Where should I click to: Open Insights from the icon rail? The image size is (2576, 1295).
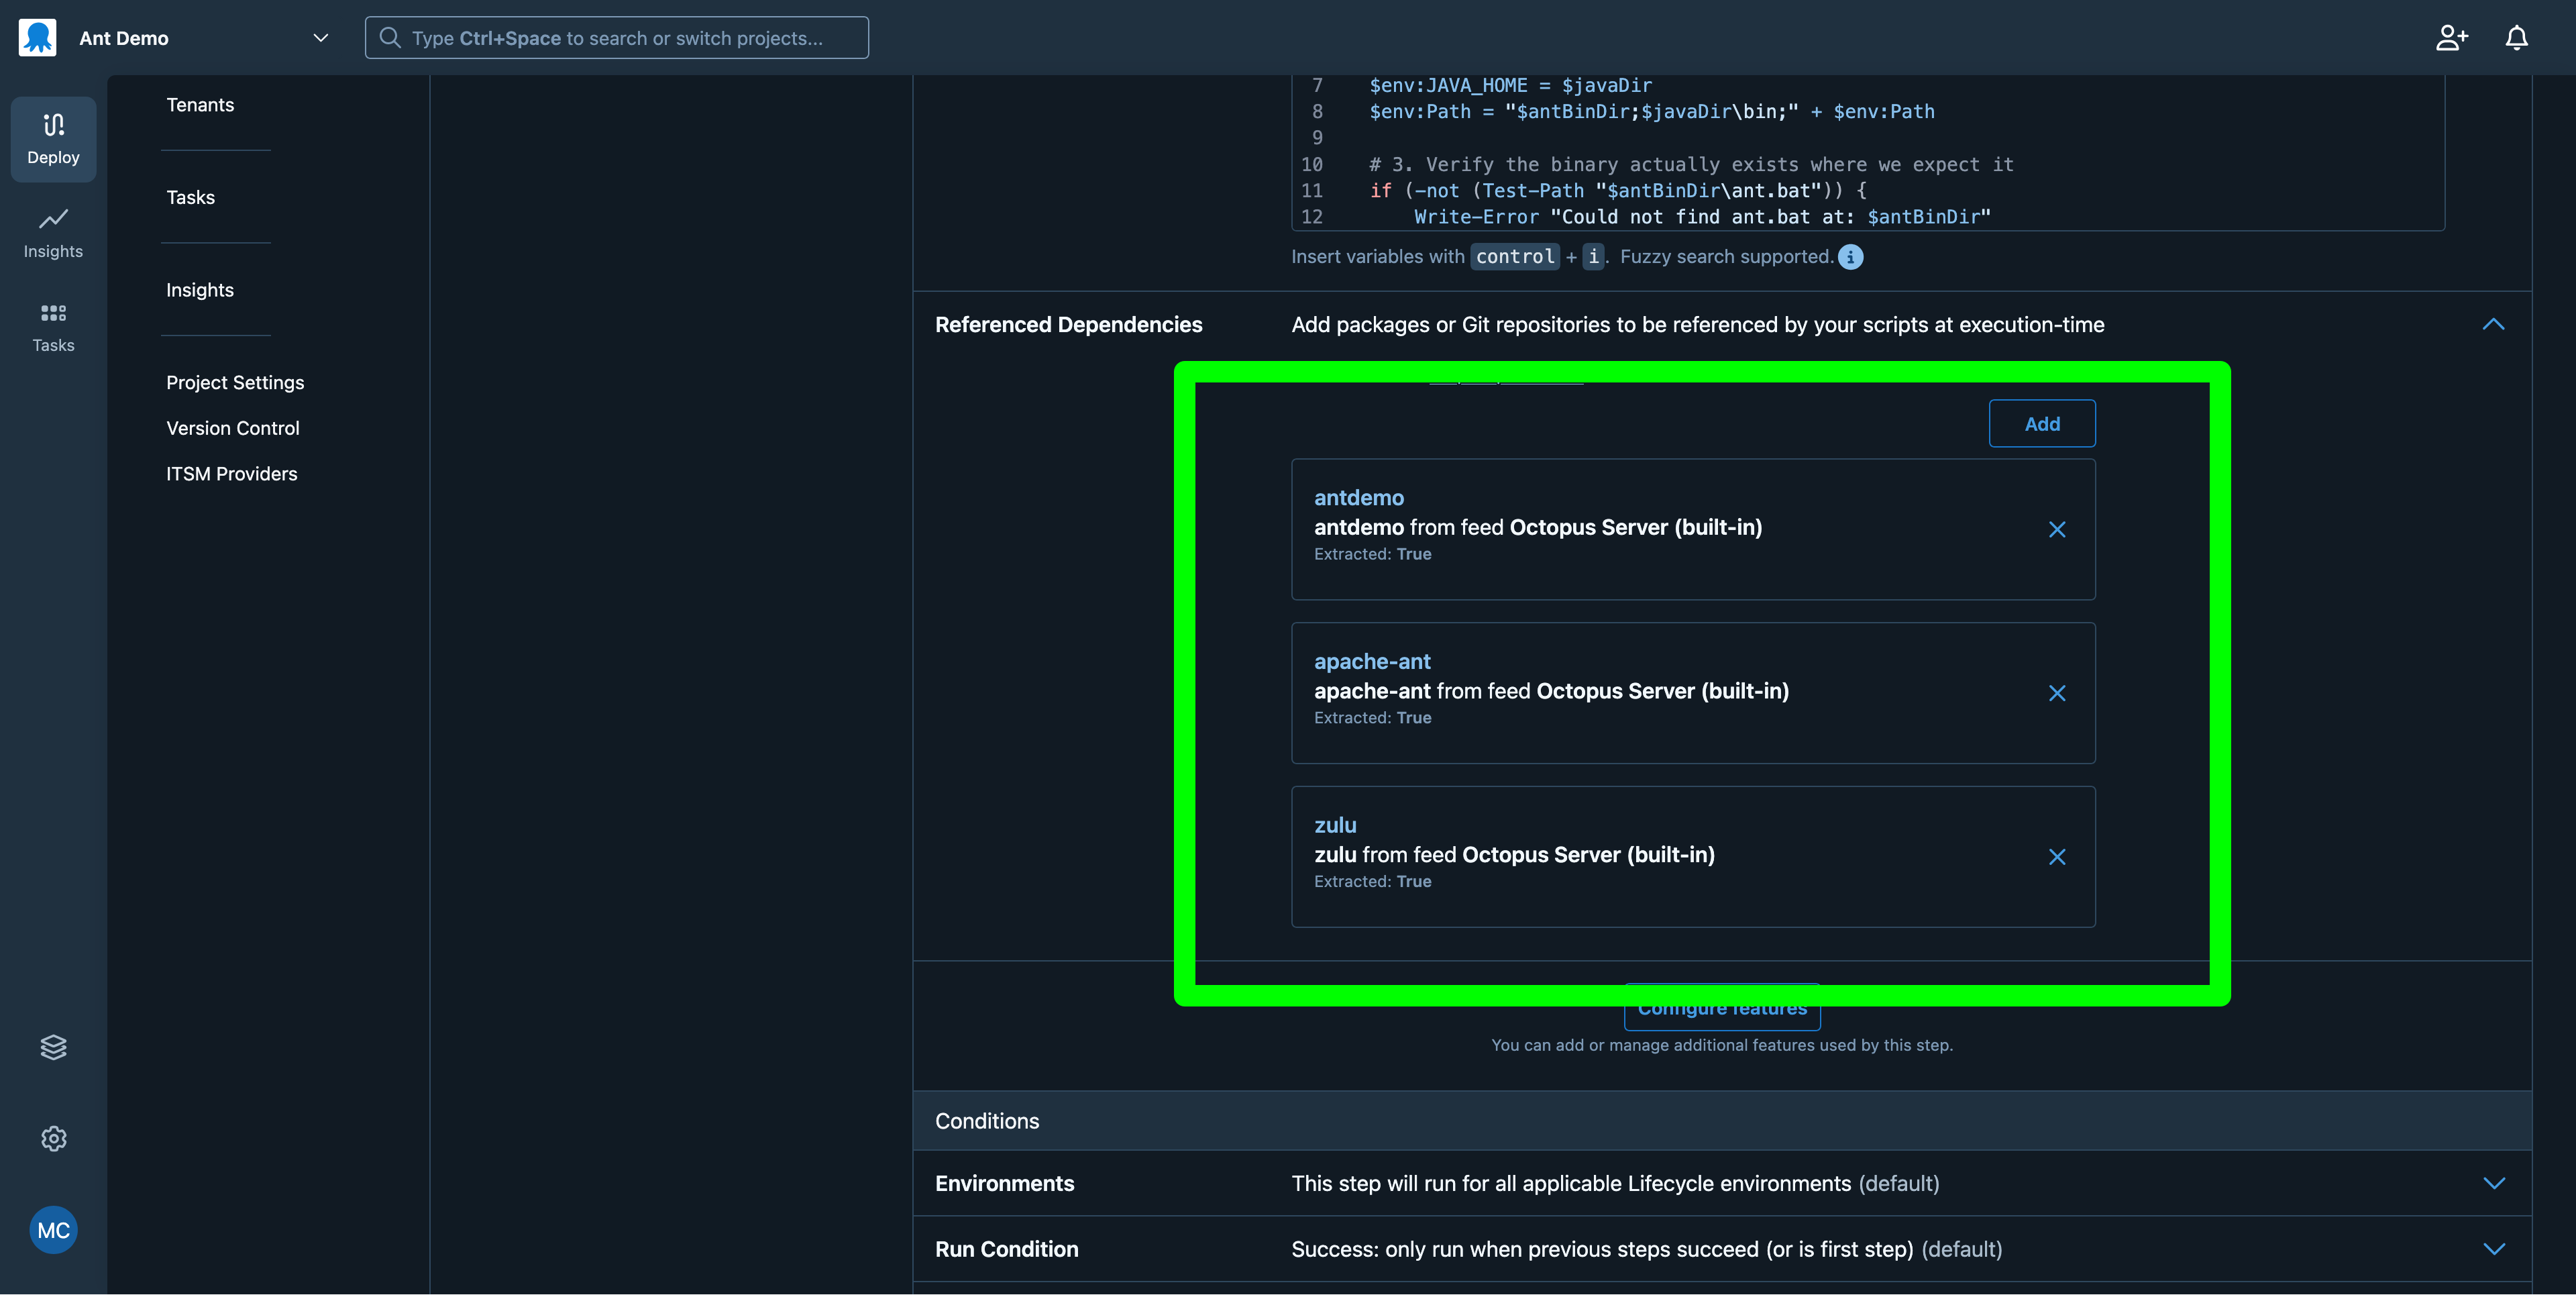pyautogui.click(x=53, y=233)
